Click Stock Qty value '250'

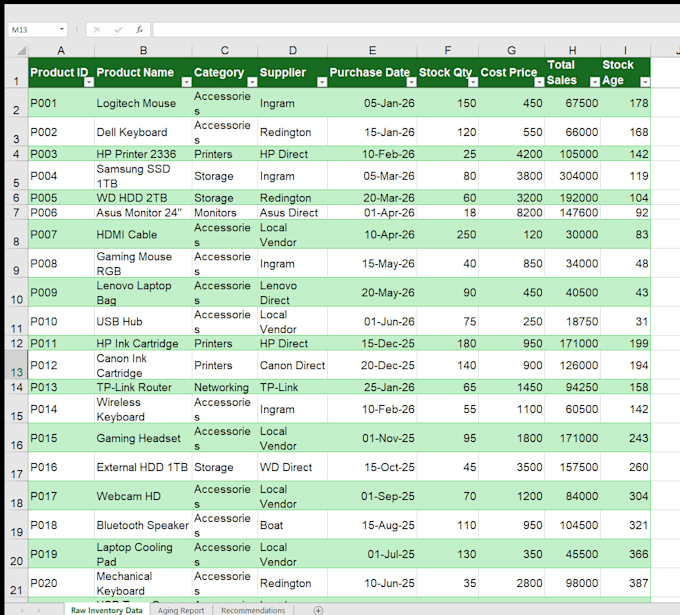[448, 235]
